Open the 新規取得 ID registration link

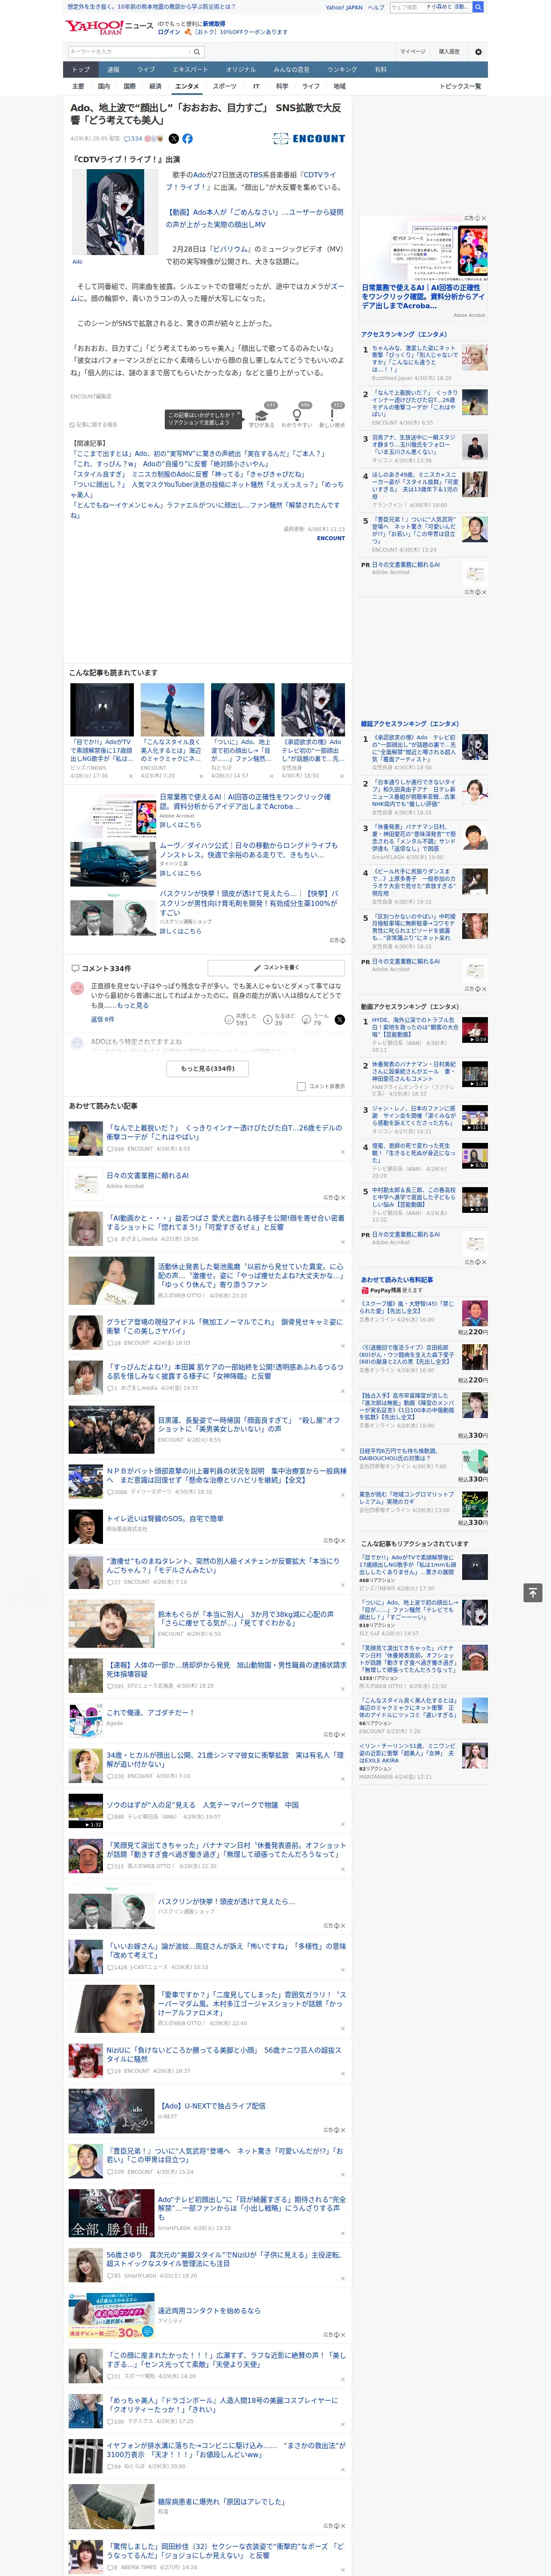[x=214, y=23]
